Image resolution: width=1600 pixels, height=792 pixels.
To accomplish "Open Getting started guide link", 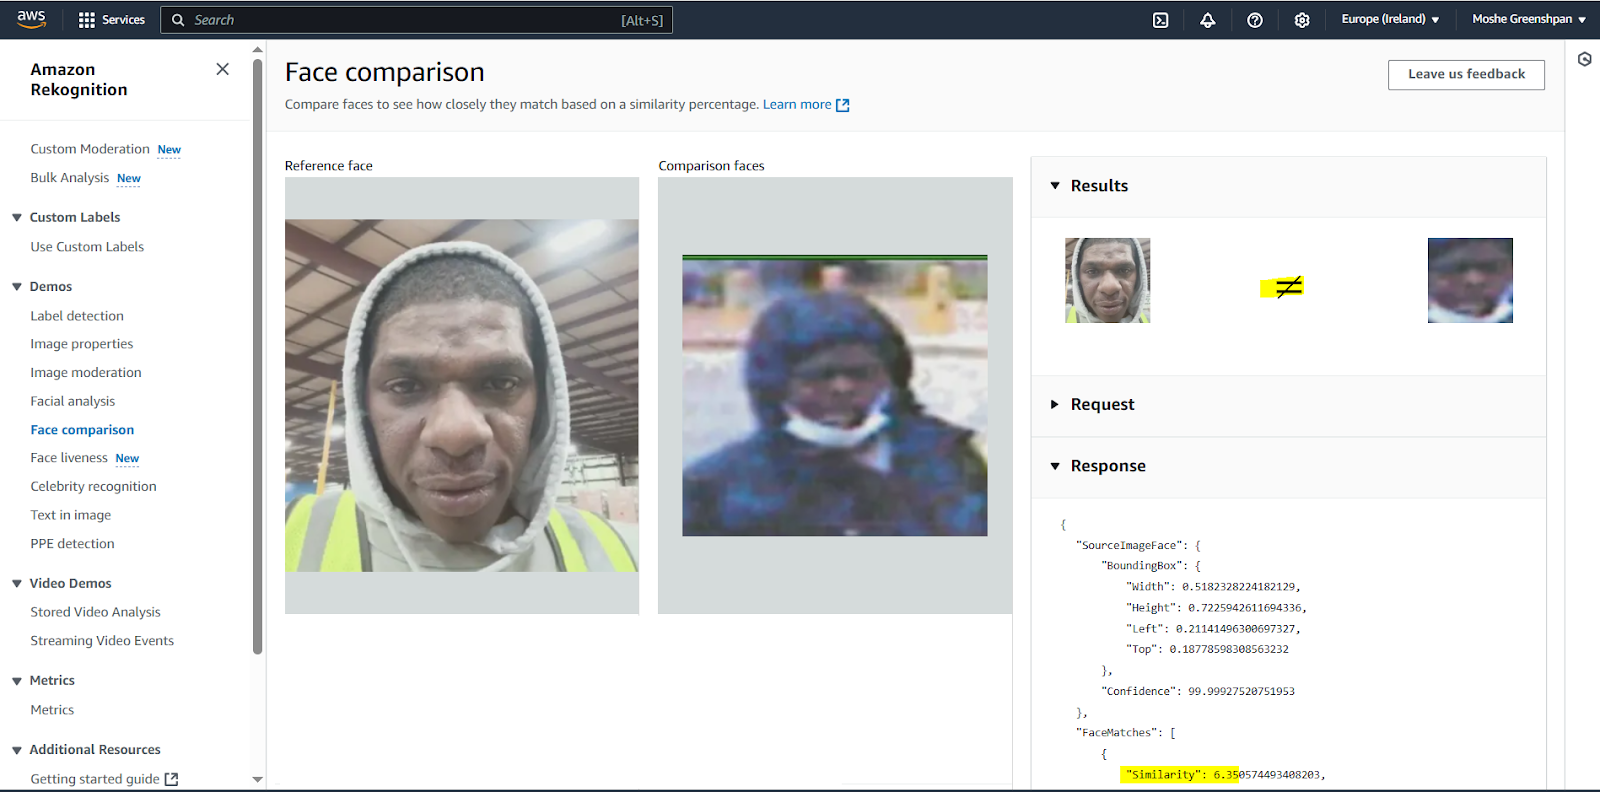I will click(x=95, y=779).
